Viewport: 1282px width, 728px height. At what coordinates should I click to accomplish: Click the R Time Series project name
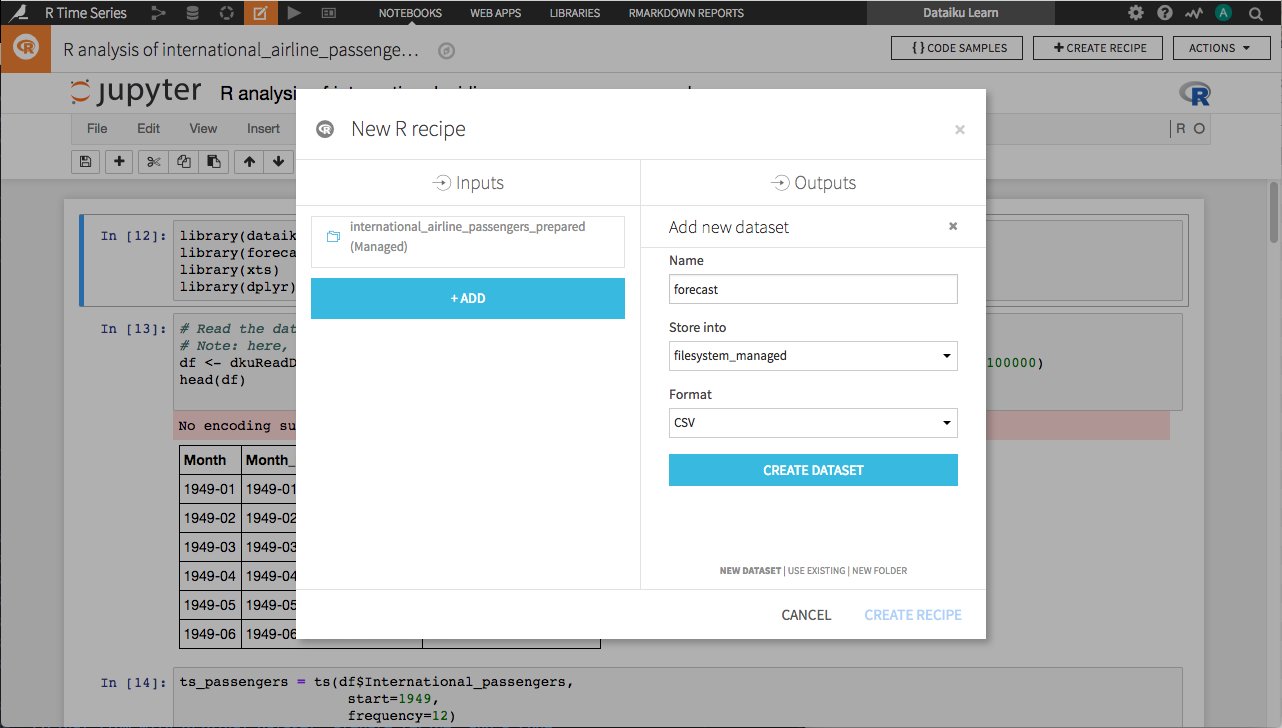pyautogui.click(x=86, y=13)
